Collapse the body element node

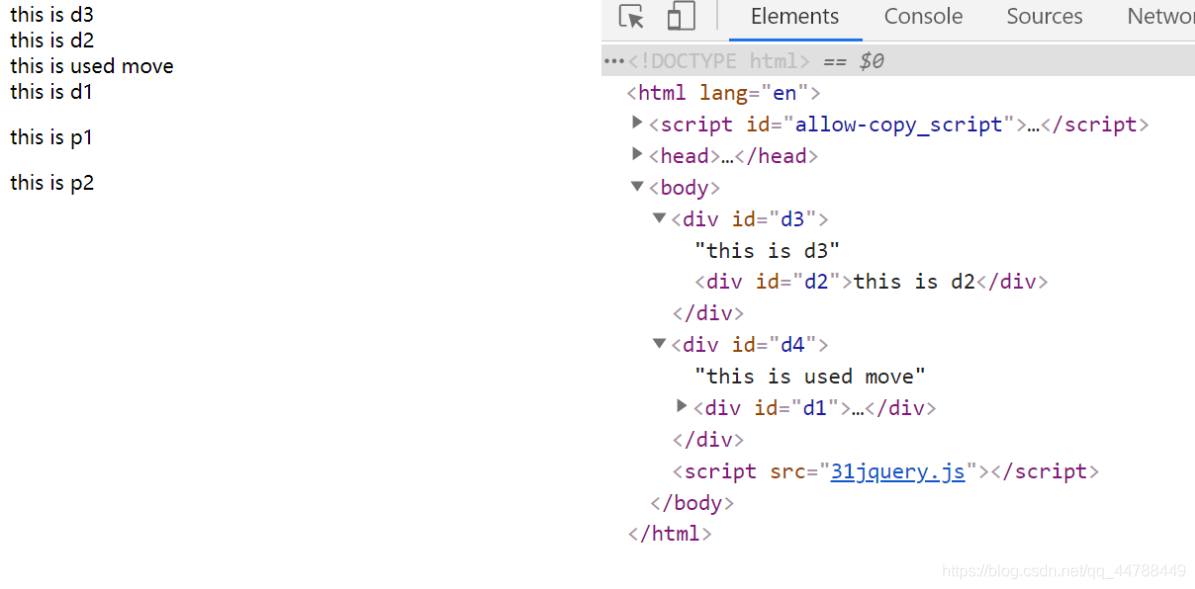pos(637,186)
